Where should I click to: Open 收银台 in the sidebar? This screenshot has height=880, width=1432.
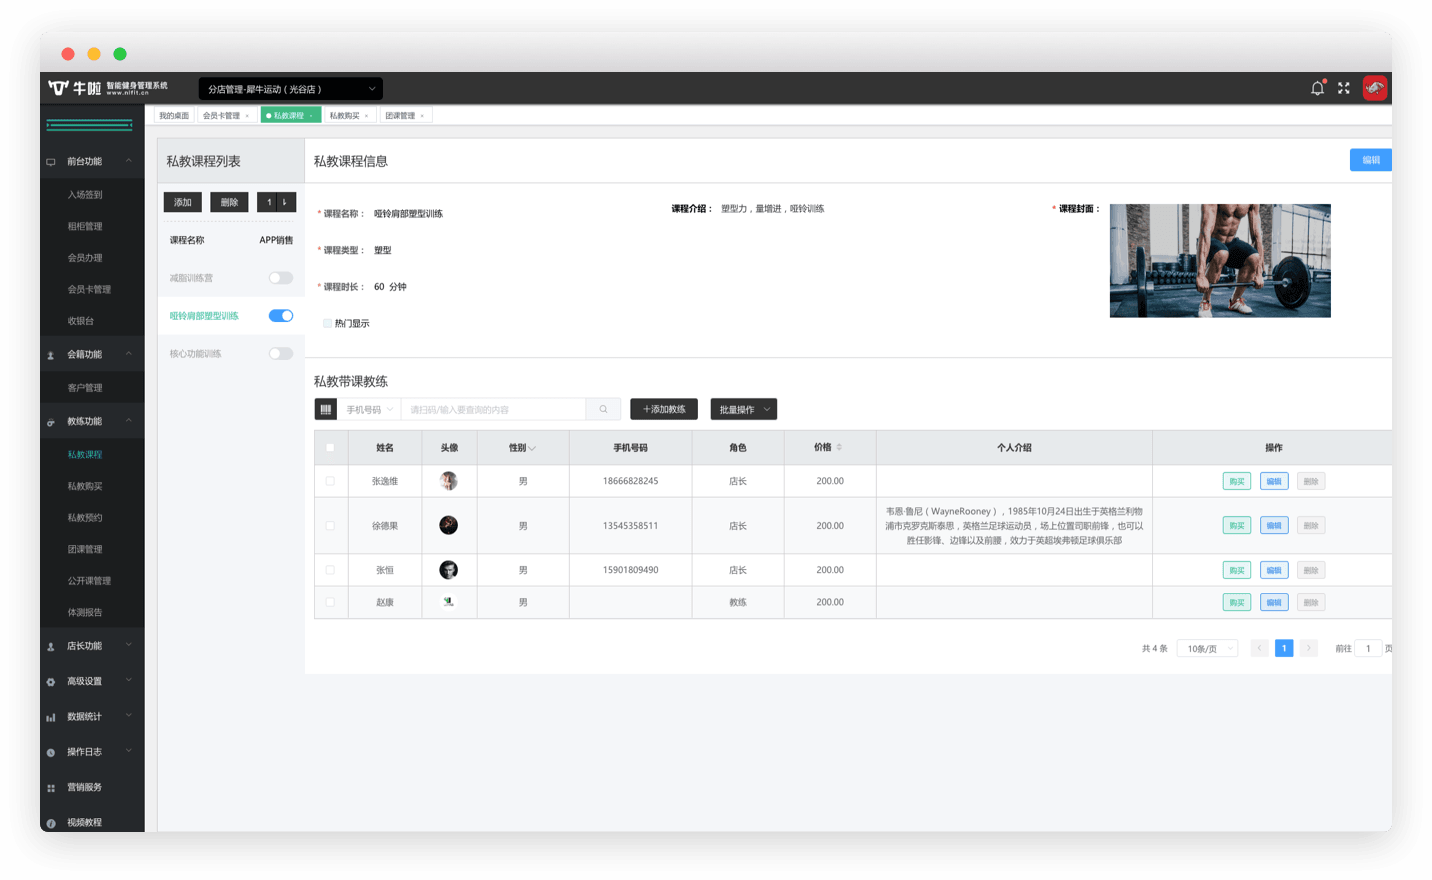tap(81, 321)
